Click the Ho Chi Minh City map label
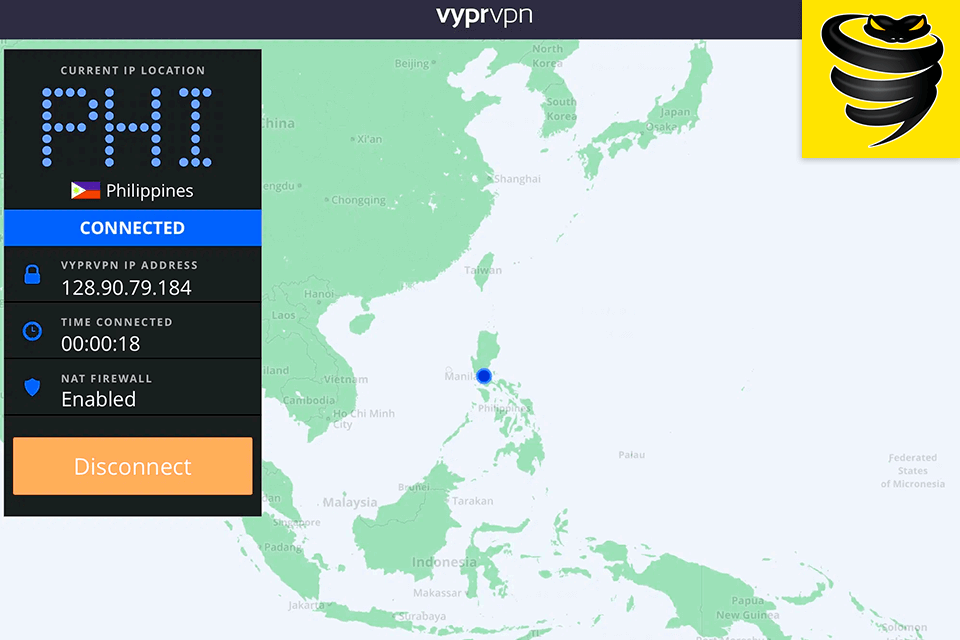The image size is (960, 640). [x=364, y=419]
